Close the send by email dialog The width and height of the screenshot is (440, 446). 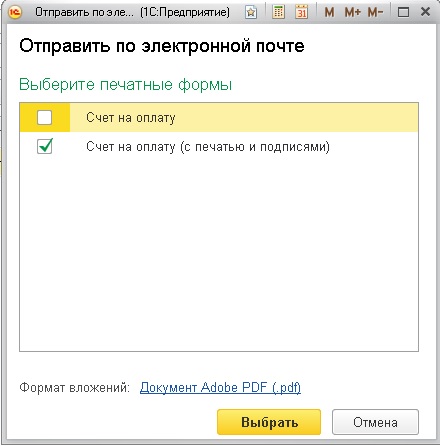(x=425, y=12)
